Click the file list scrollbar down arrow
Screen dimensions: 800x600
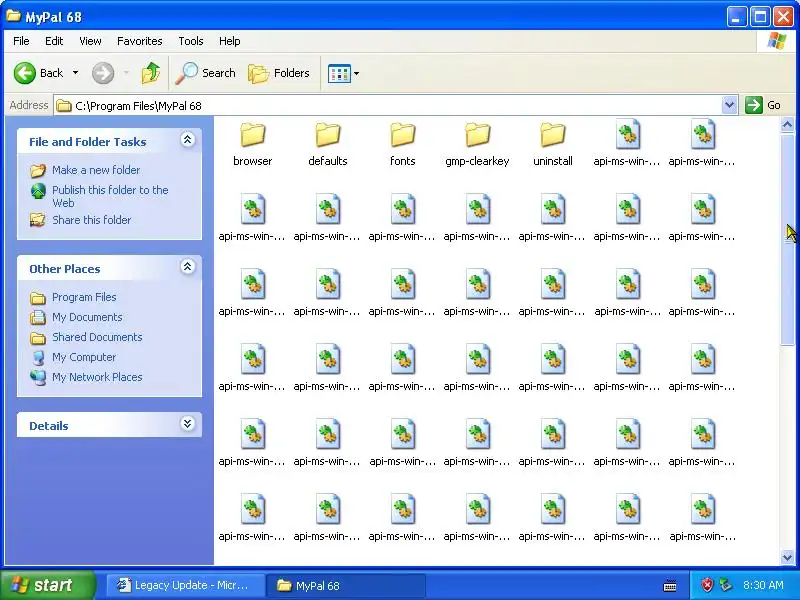point(787,557)
